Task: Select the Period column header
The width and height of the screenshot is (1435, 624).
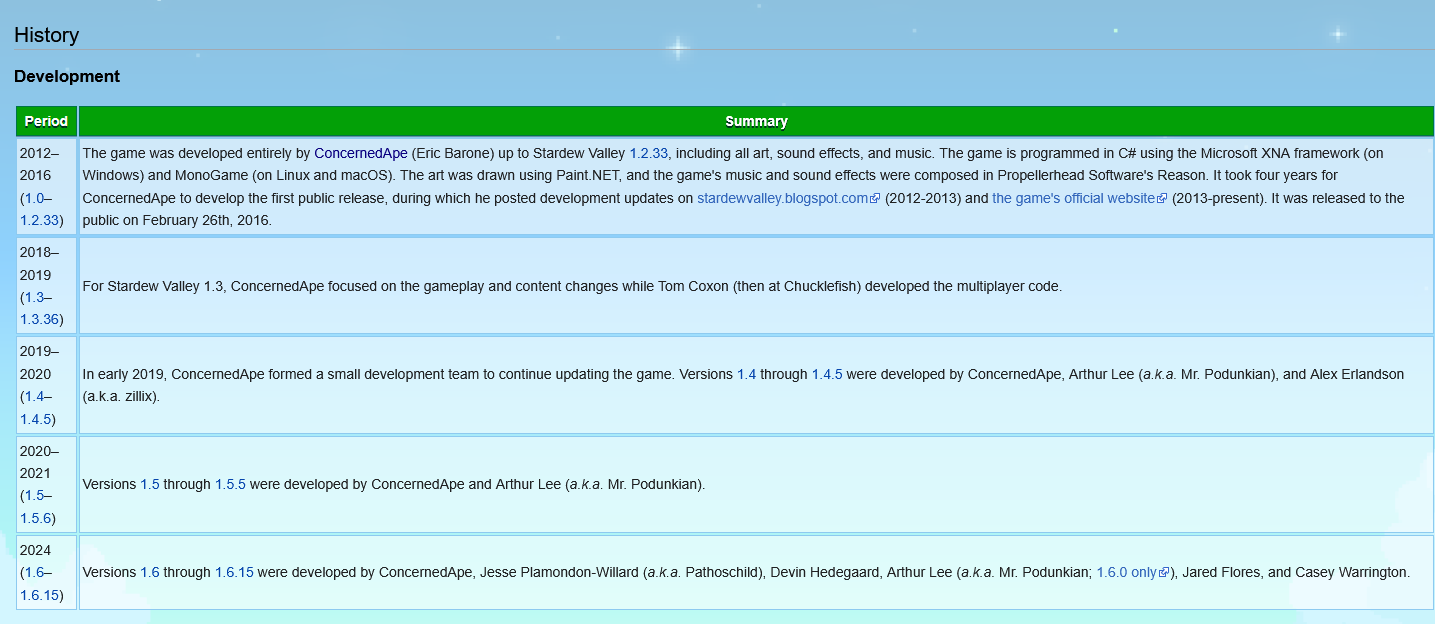Action: pos(46,121)
